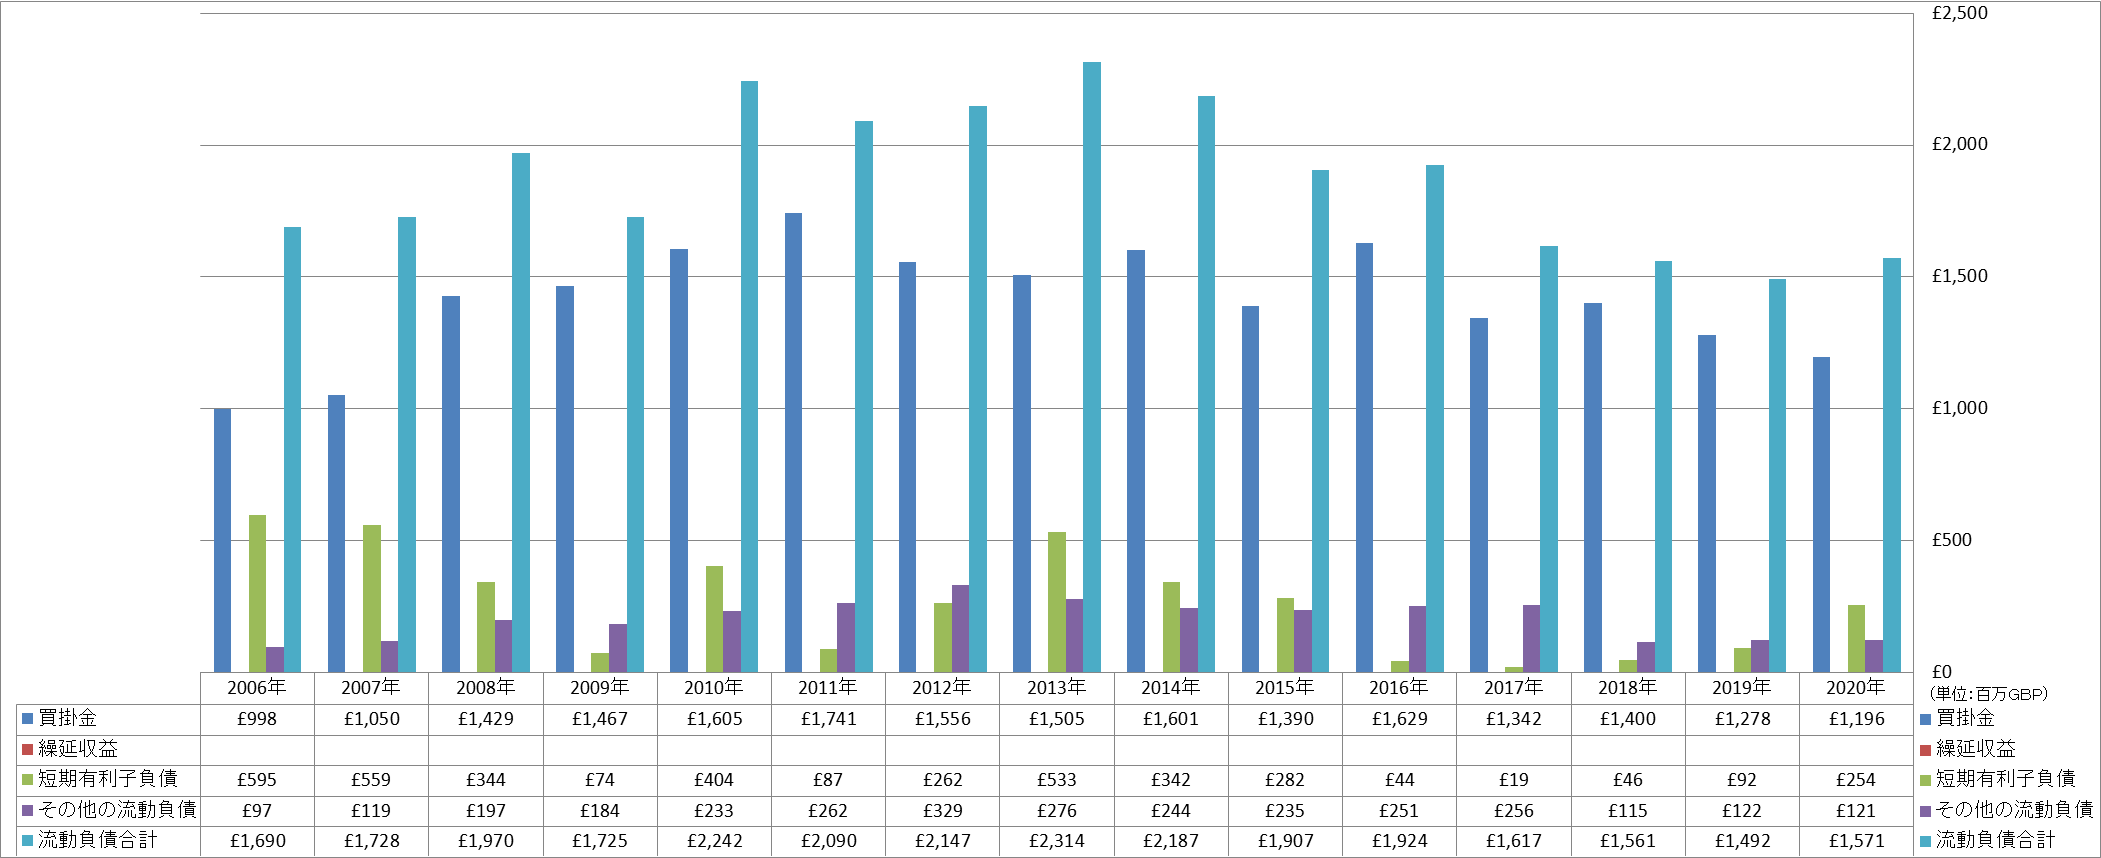Viewport: 2101px width, 858px height.
Task: Click the £1,000 axis label
Action: pos(1960,408)
